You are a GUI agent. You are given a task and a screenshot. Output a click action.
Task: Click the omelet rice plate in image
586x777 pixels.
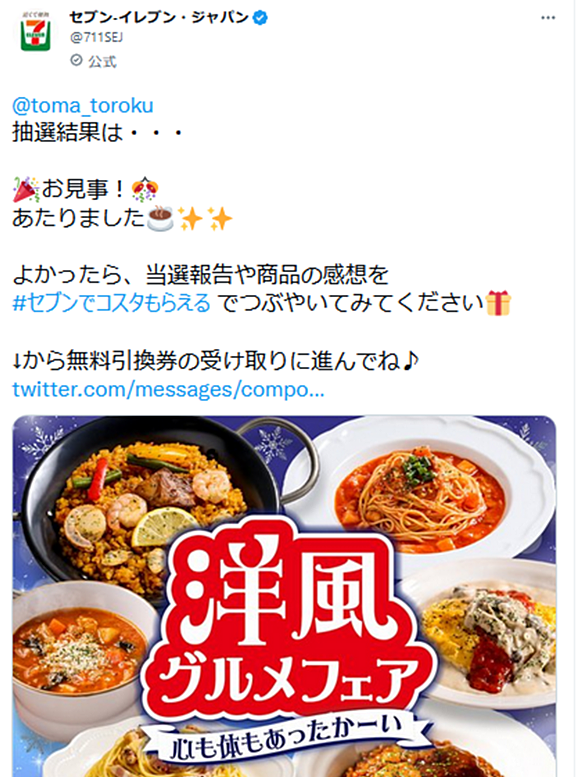coord(488,634)
